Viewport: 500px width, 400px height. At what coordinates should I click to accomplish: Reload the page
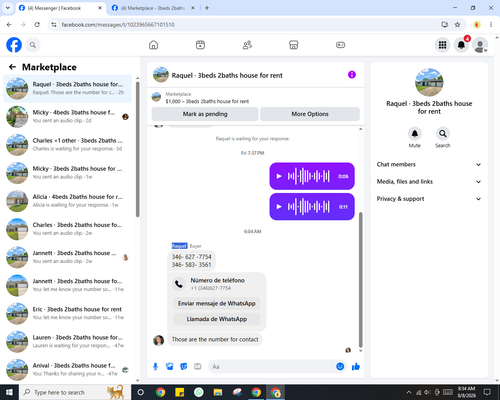37,25
